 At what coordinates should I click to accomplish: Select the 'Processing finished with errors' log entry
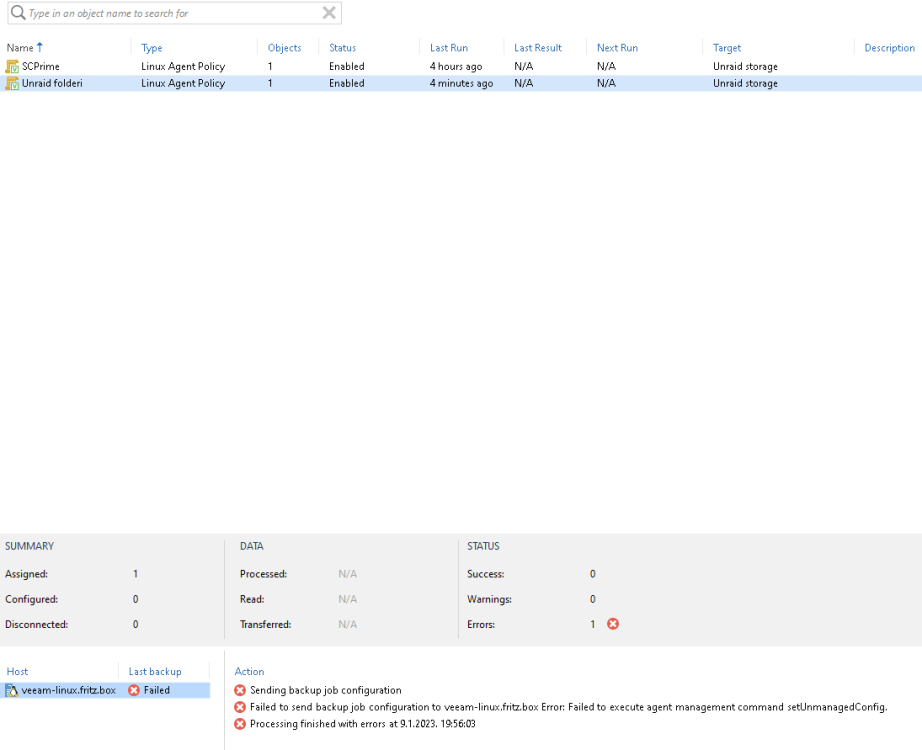[363, 724]
